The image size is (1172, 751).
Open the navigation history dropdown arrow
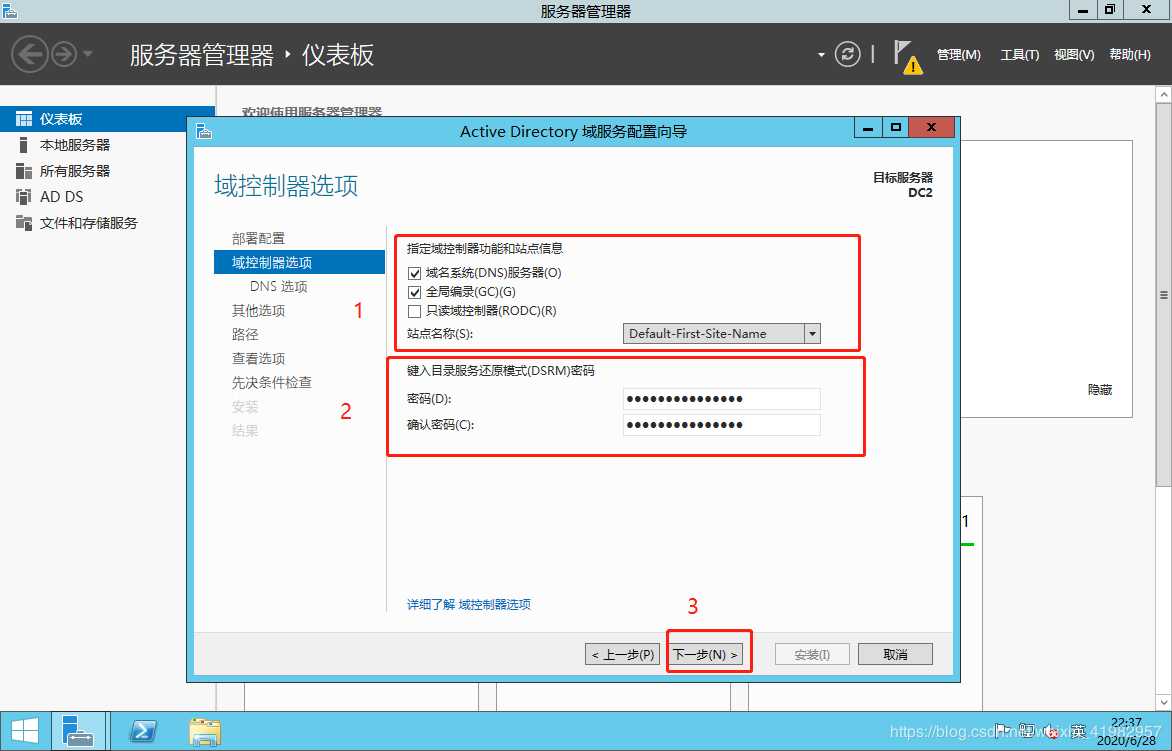[87, 55]
